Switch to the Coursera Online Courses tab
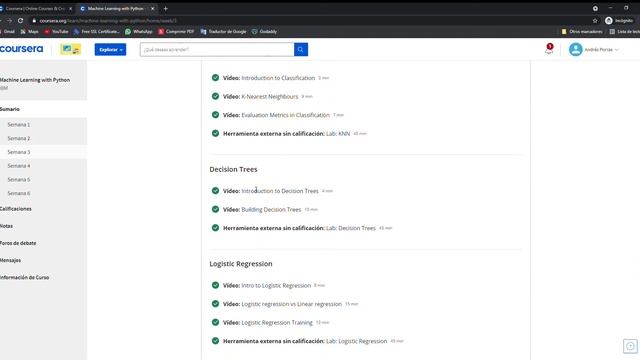Screen dimensions: 640x360 (35, 8)
